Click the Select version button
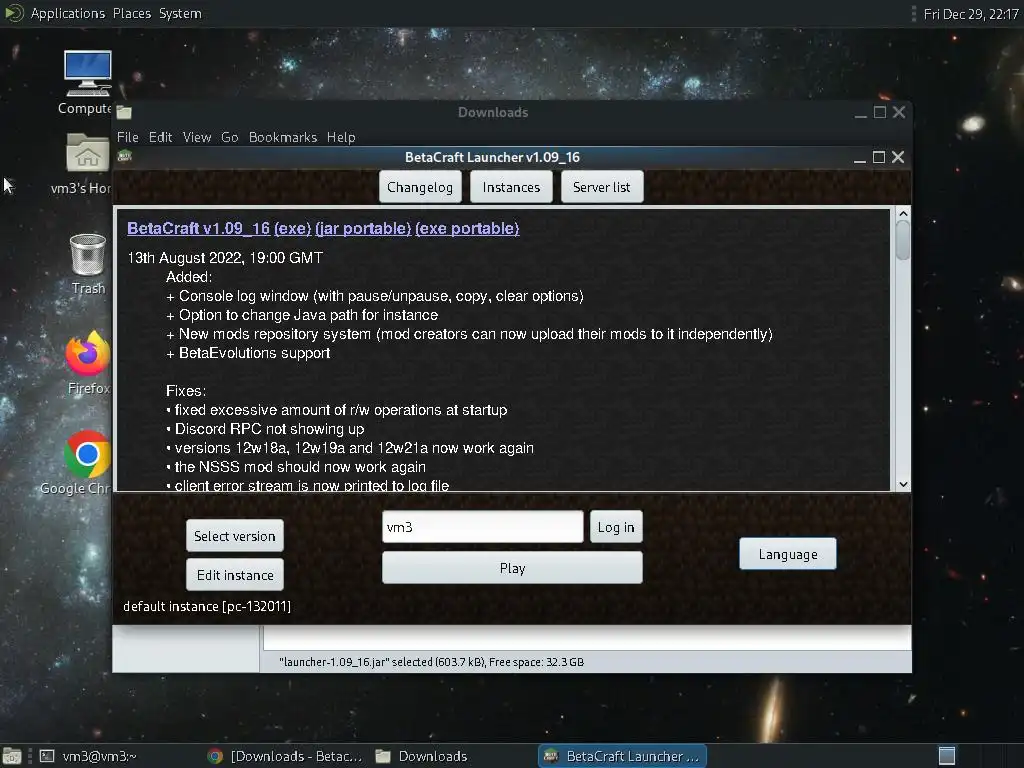This screenshot has height=768, width=1024. pos(234,536)
